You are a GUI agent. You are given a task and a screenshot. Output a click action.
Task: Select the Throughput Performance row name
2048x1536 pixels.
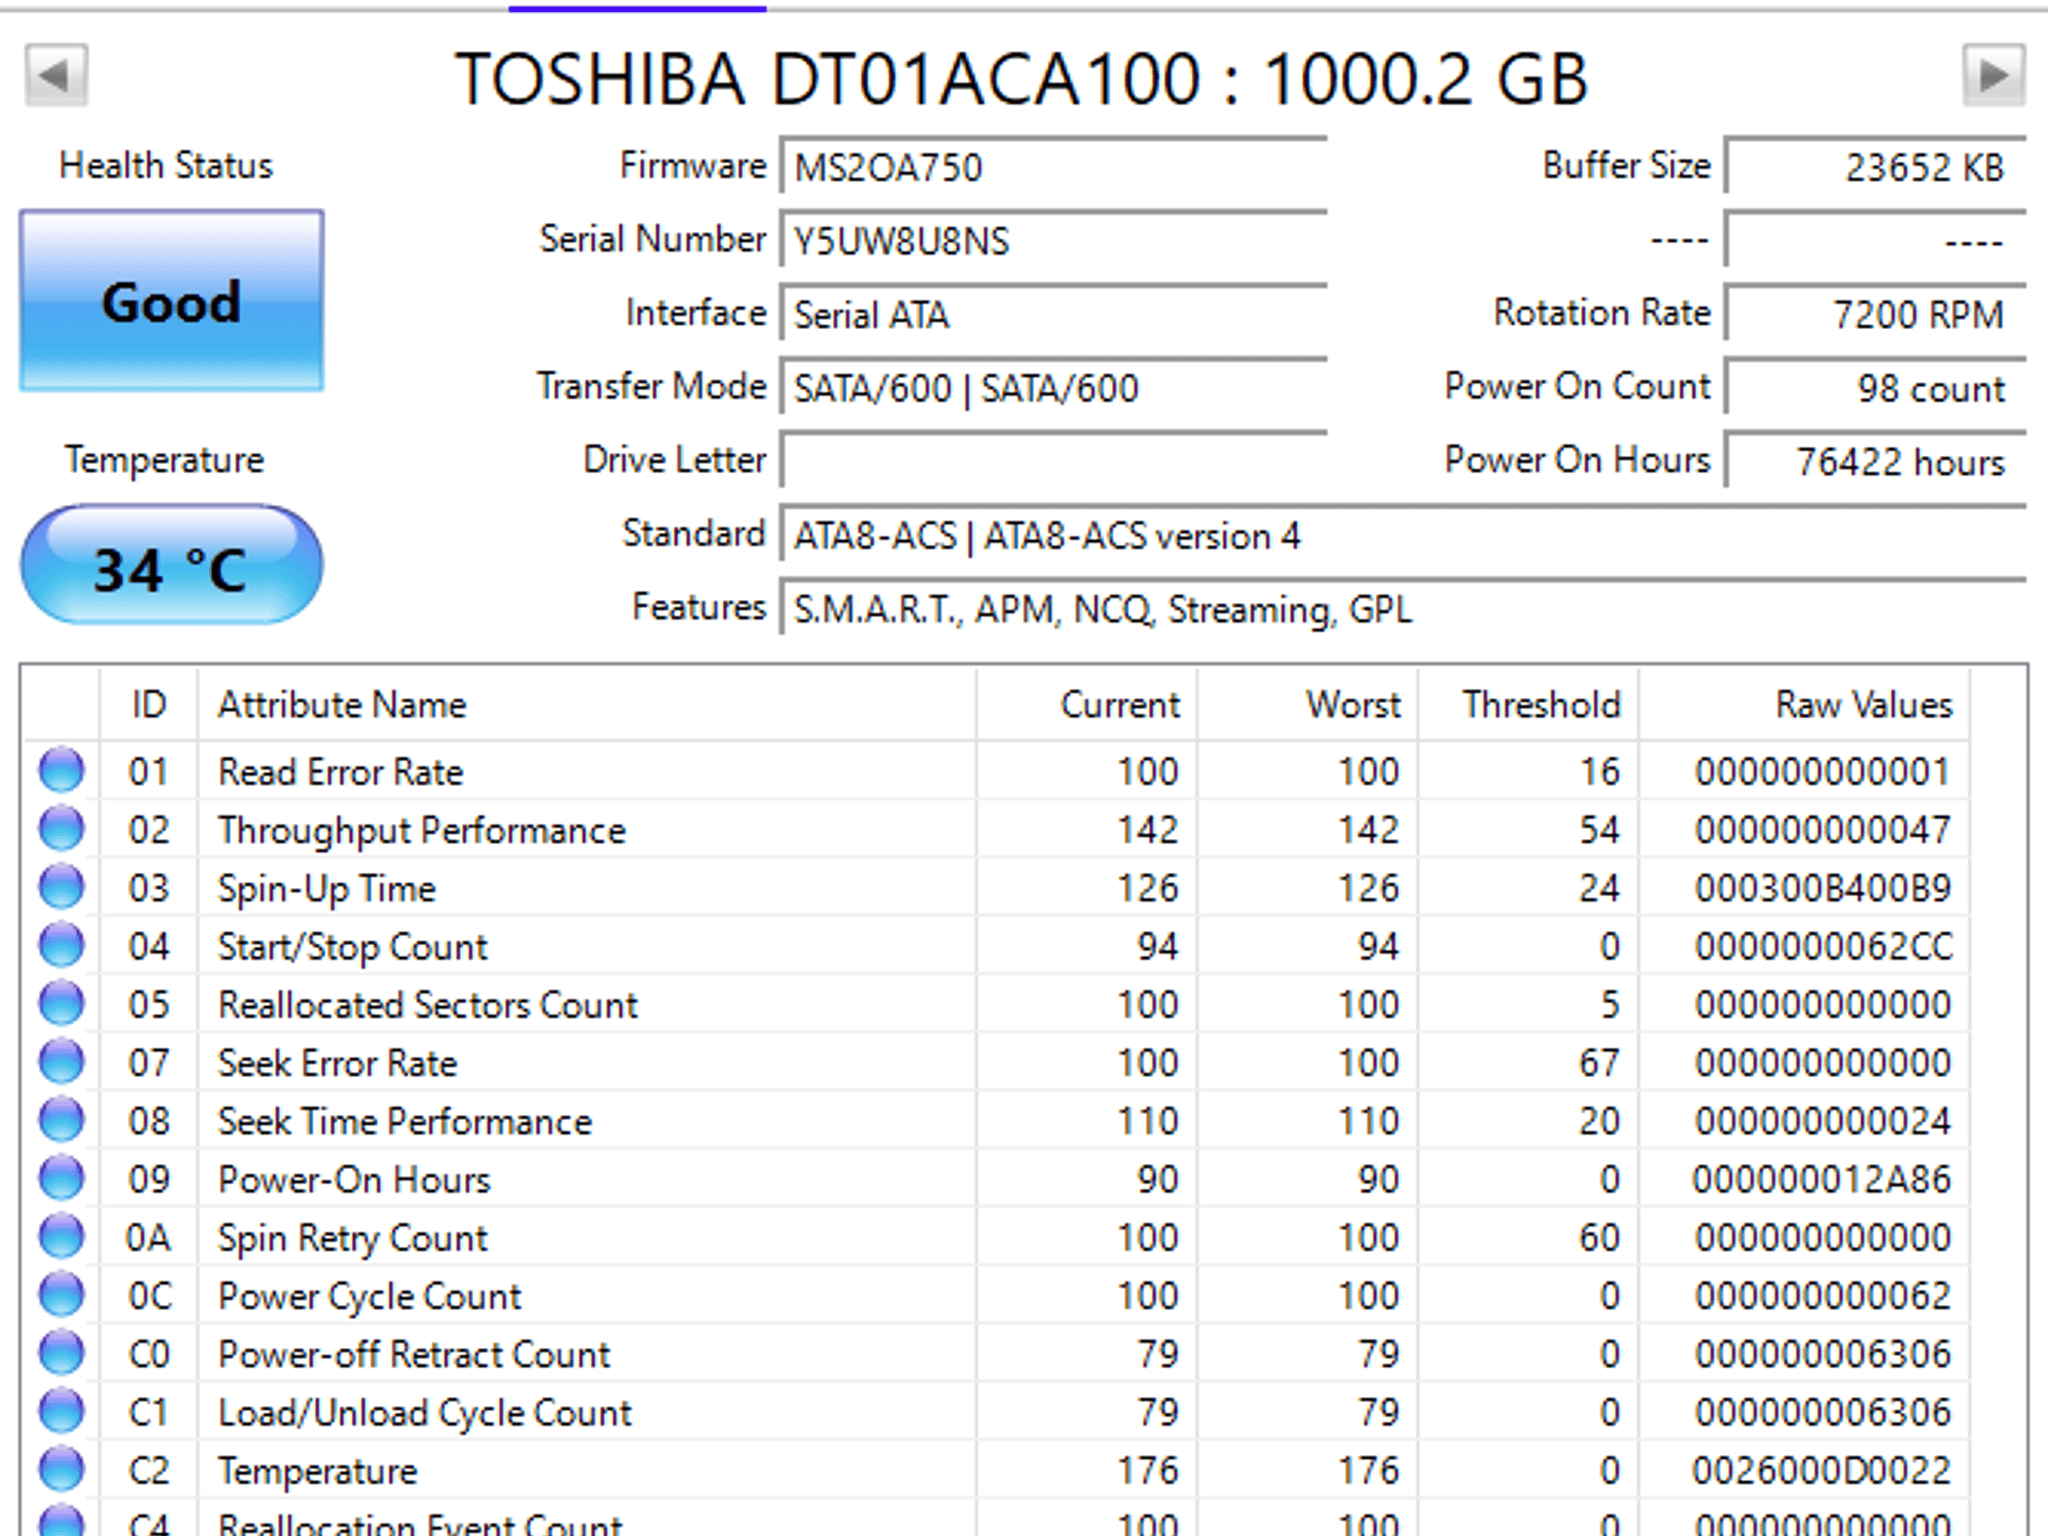coord(422,830)
